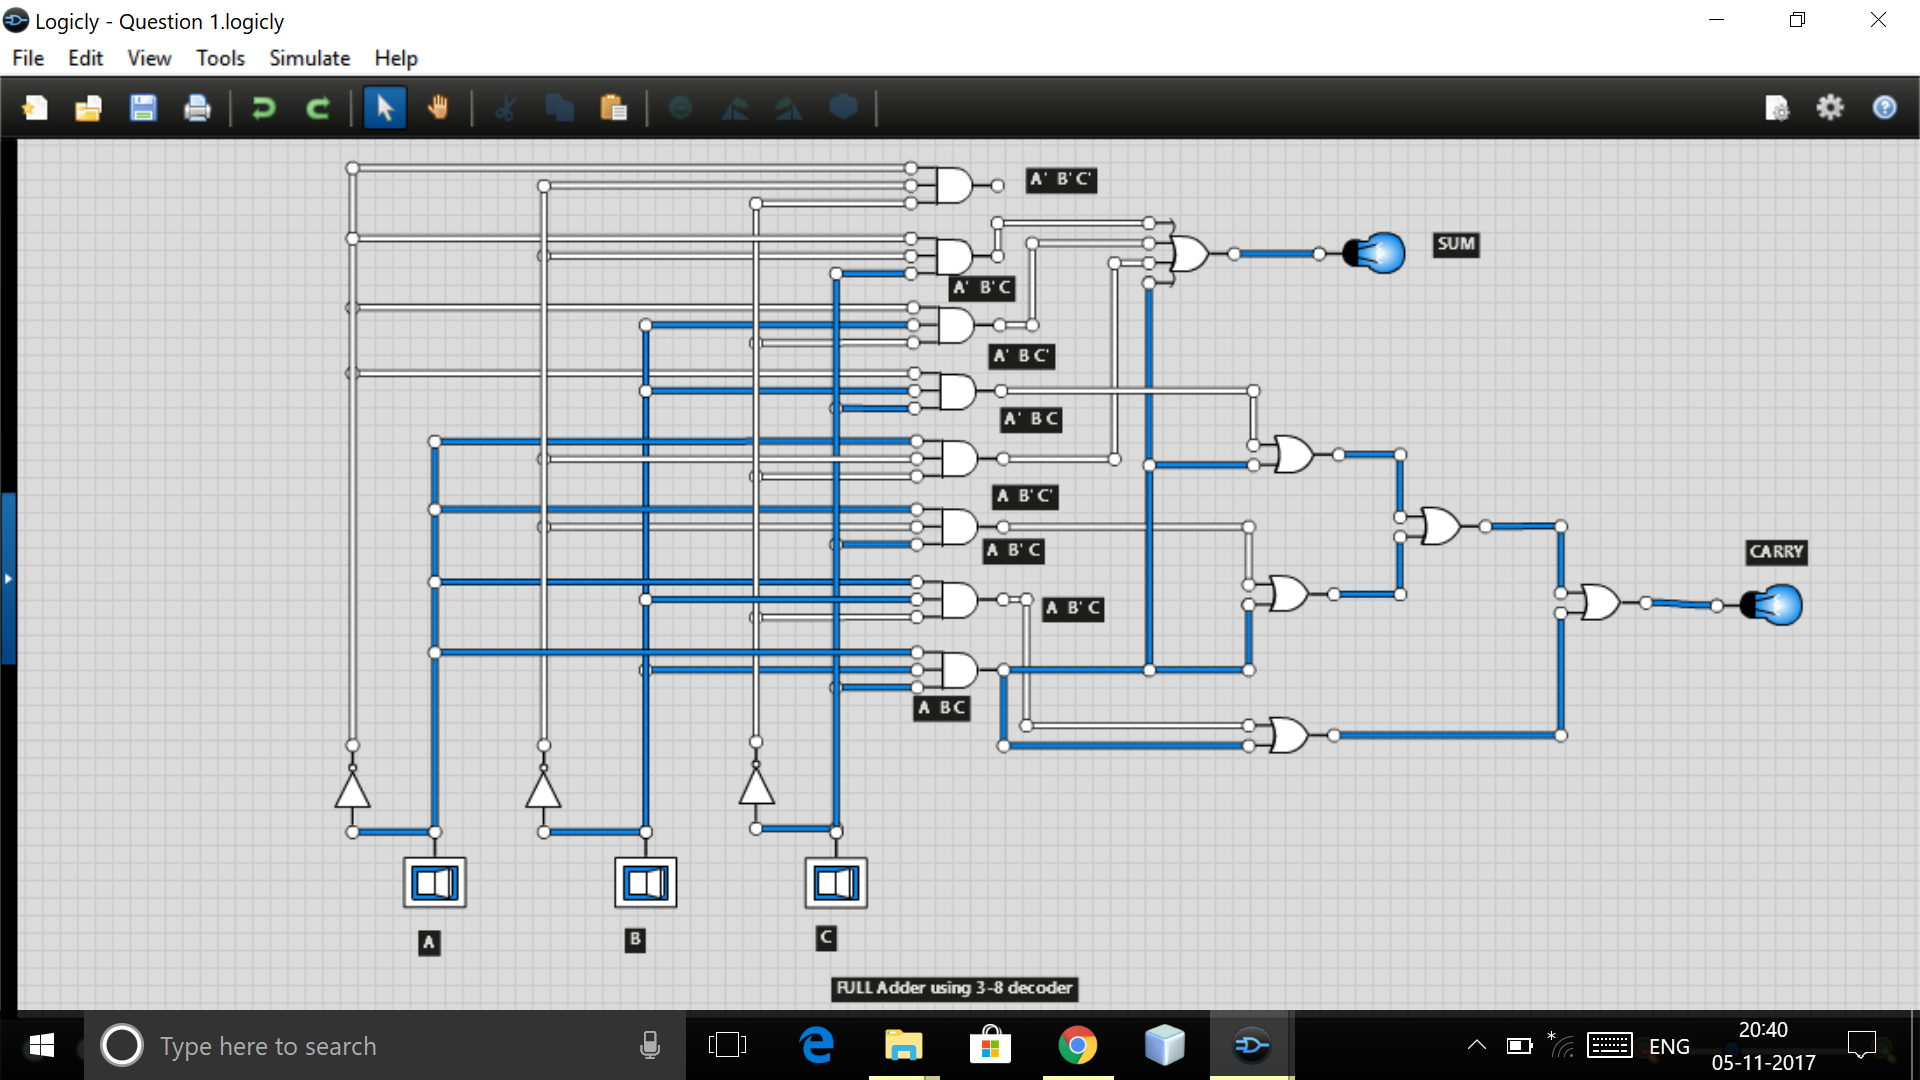Launch Microsoft Edge from taskbar
Image resolution: width=1920 pixels, height=1080 pixels.
tap(817, 1046)
